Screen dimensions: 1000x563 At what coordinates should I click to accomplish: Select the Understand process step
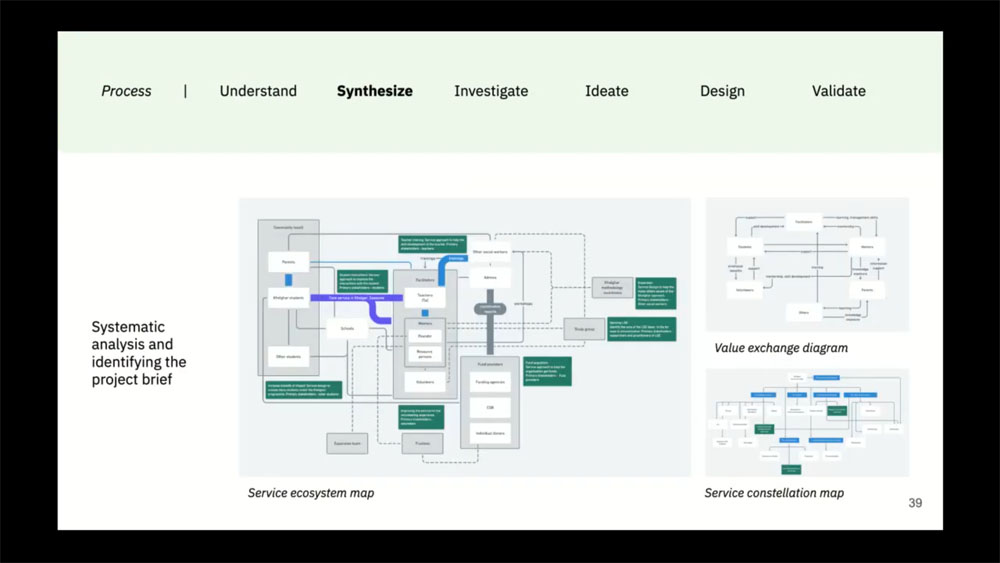[258, 91]
